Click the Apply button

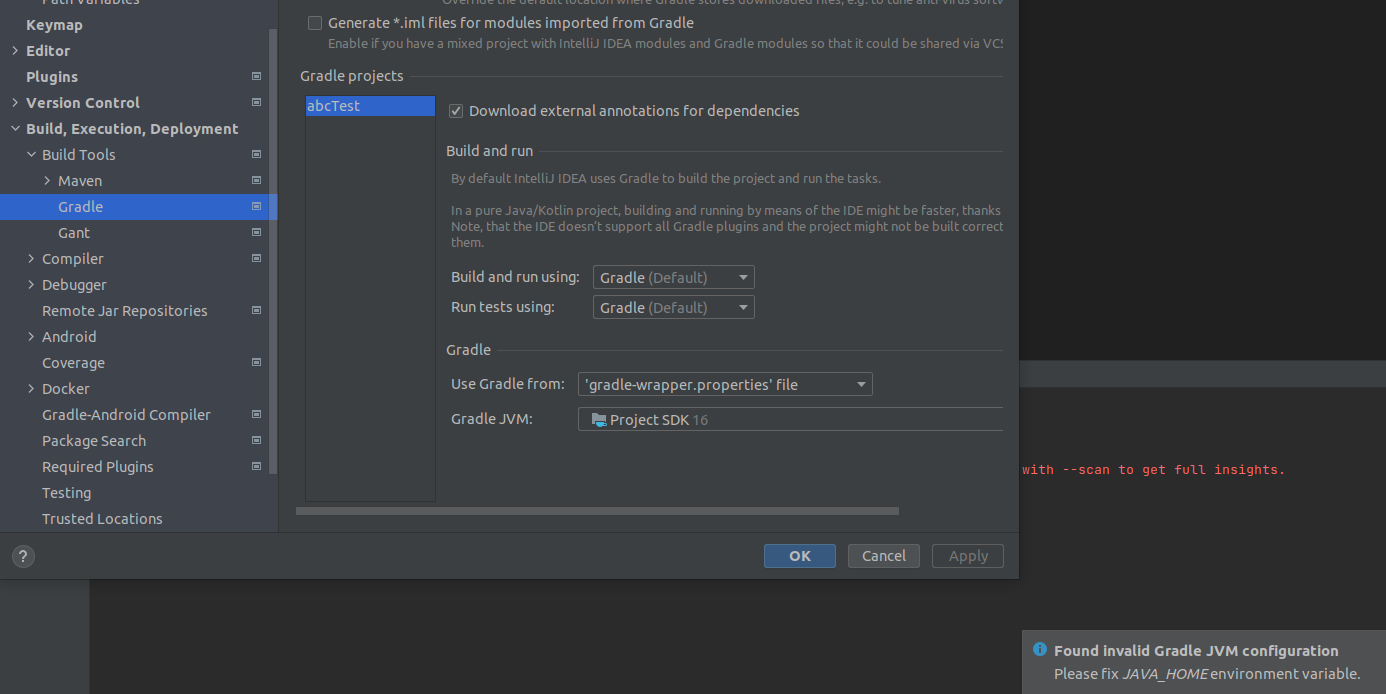968,556
